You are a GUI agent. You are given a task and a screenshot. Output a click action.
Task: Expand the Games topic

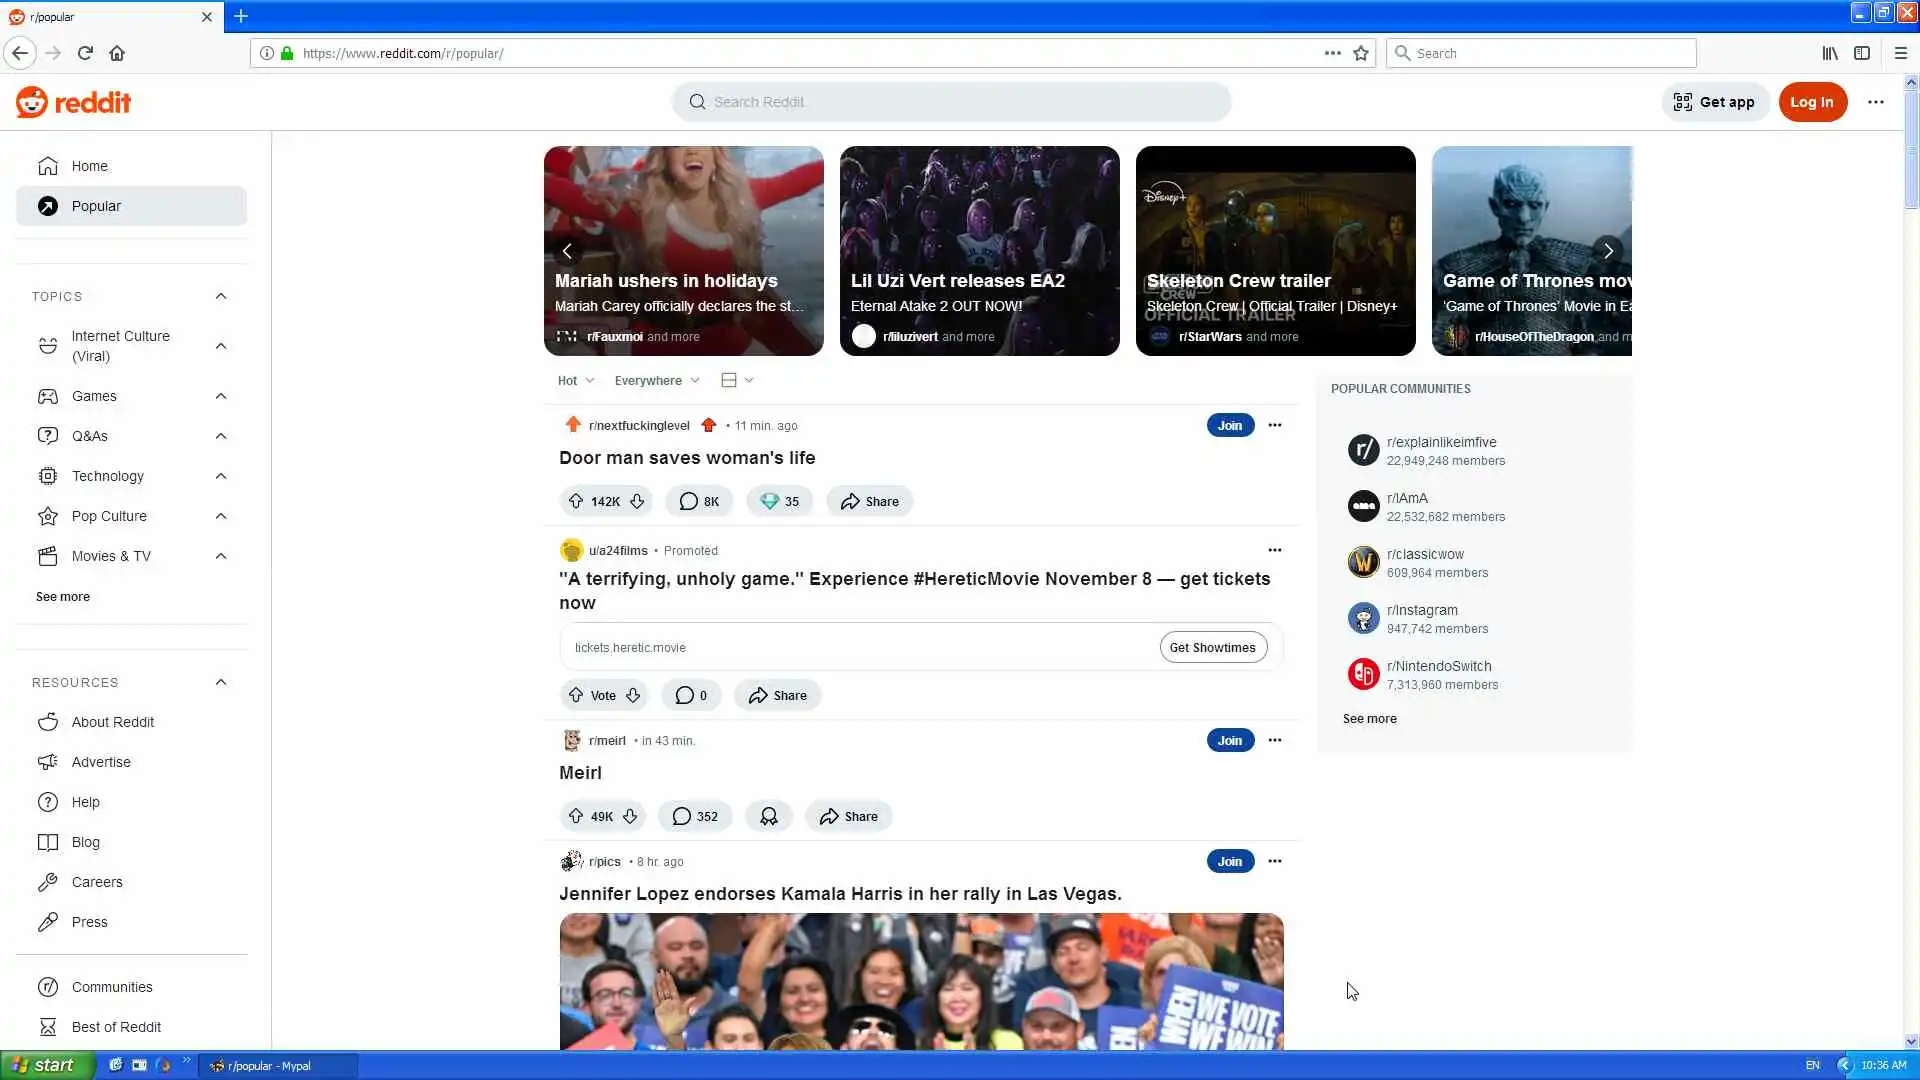tap(221, 396)
